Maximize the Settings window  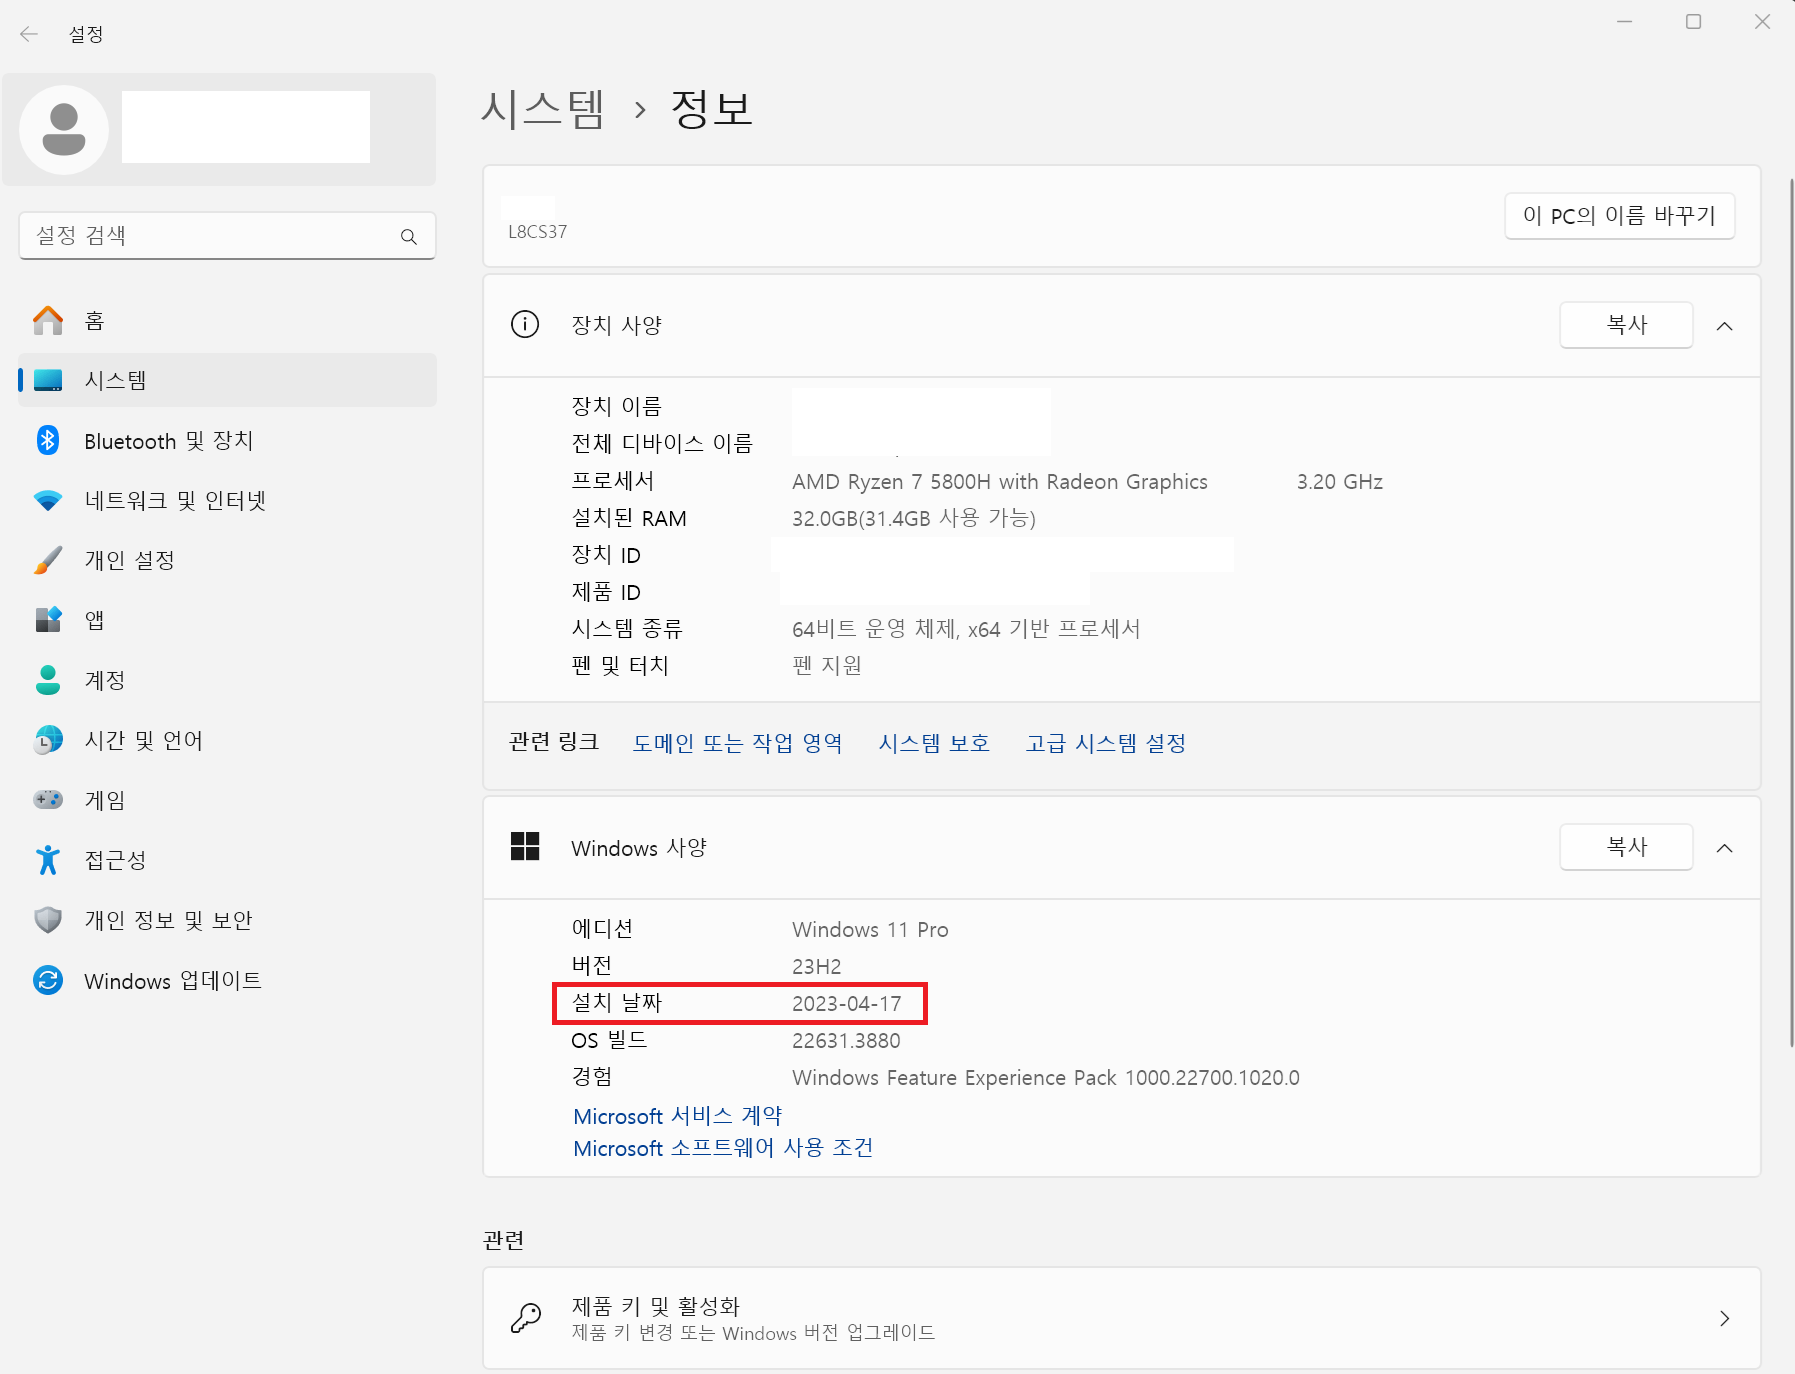(1693, 22)
